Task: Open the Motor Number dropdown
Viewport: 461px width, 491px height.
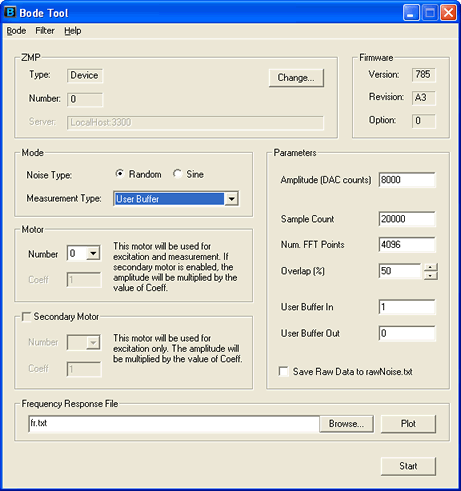Action: coord(93,253)
